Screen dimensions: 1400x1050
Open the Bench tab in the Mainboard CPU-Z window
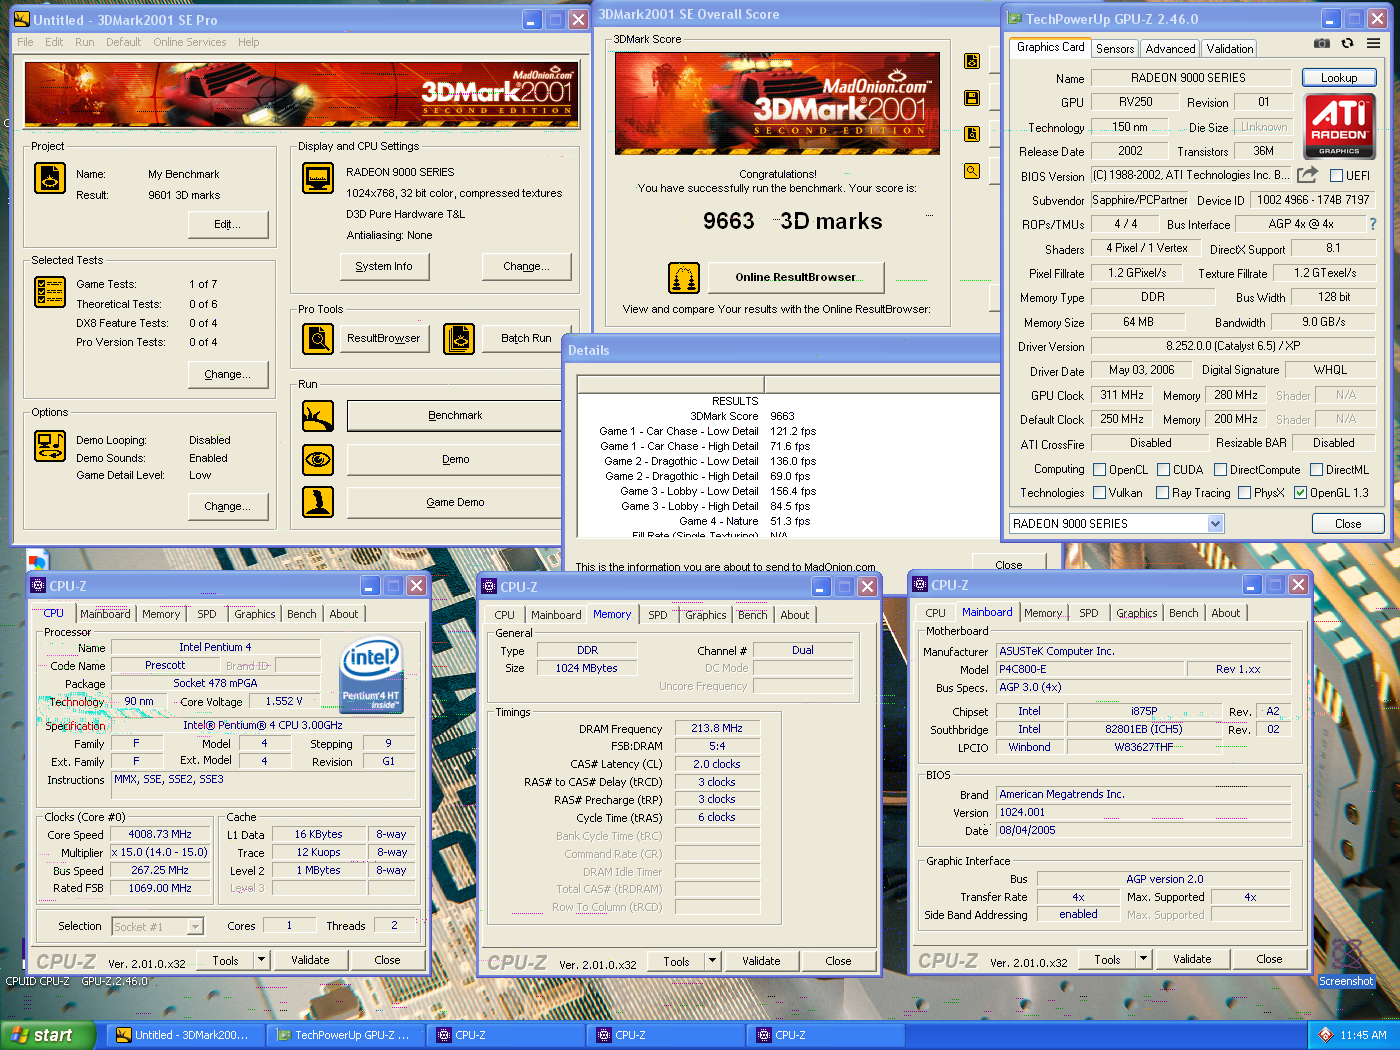[x=1183, y=613]
